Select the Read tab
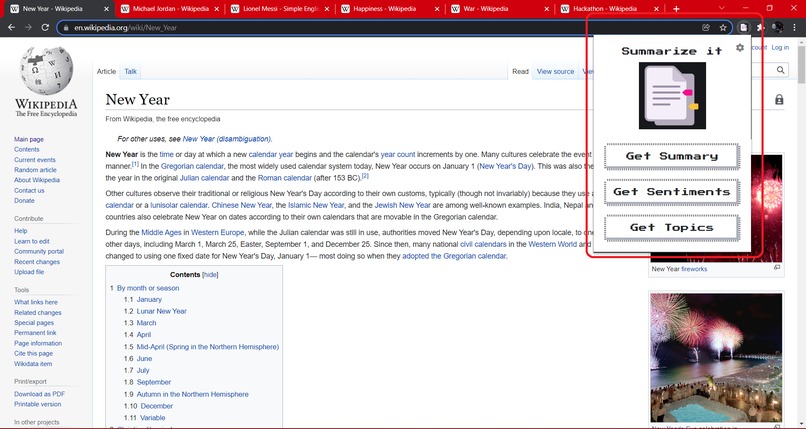This screenshot has height=429, width=806. (520, 71)
